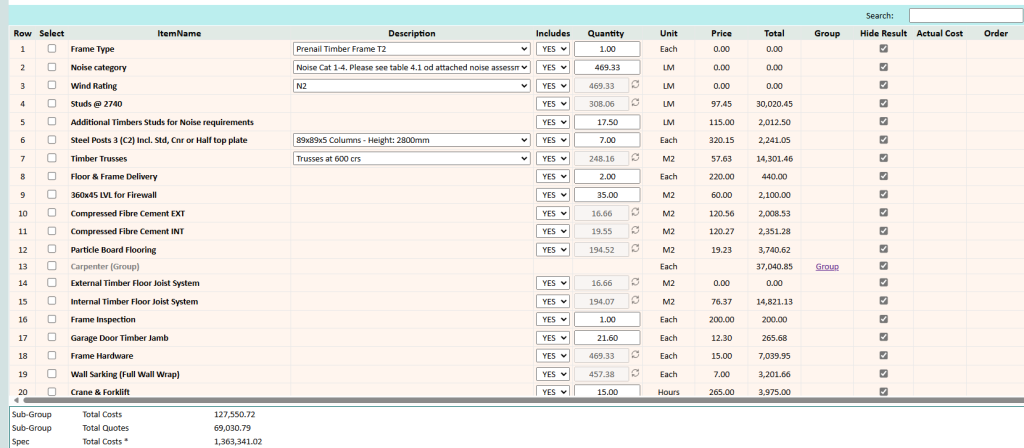Tick the Select checkbox for Frame Type
Viewport: 1024px width, 448px height.
click(x=52, y=49)
